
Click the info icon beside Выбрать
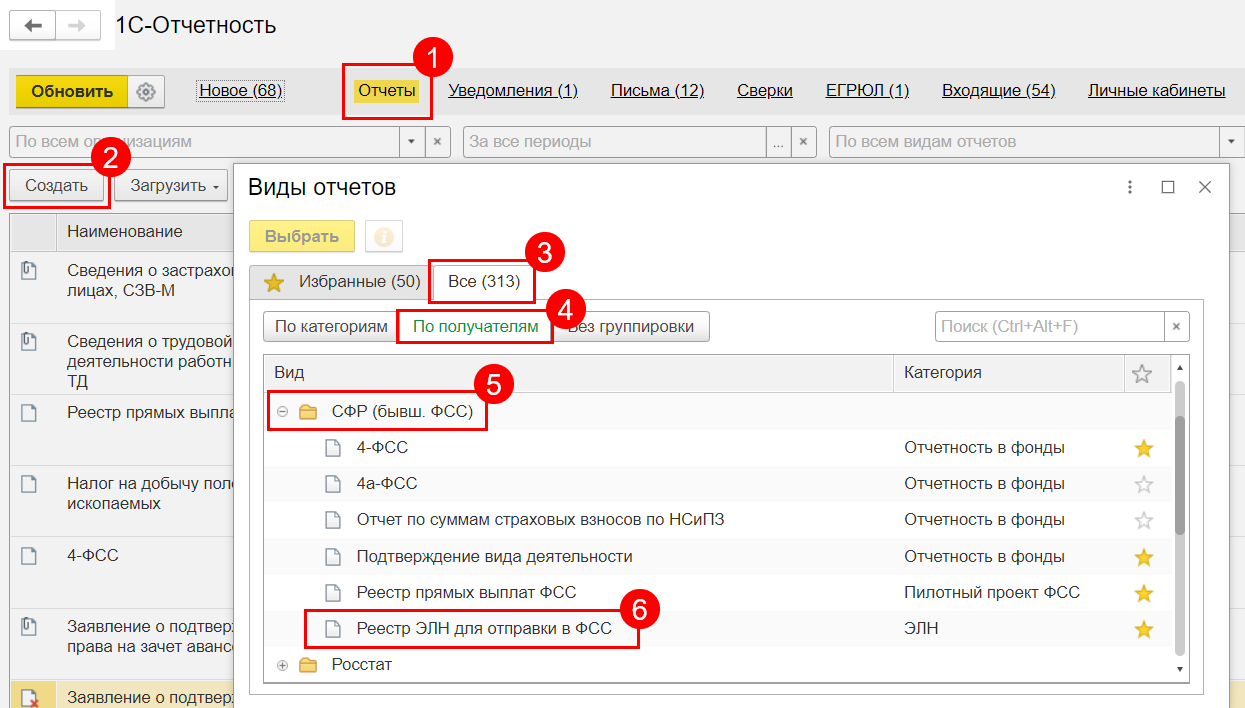click(x=383, y=237)
